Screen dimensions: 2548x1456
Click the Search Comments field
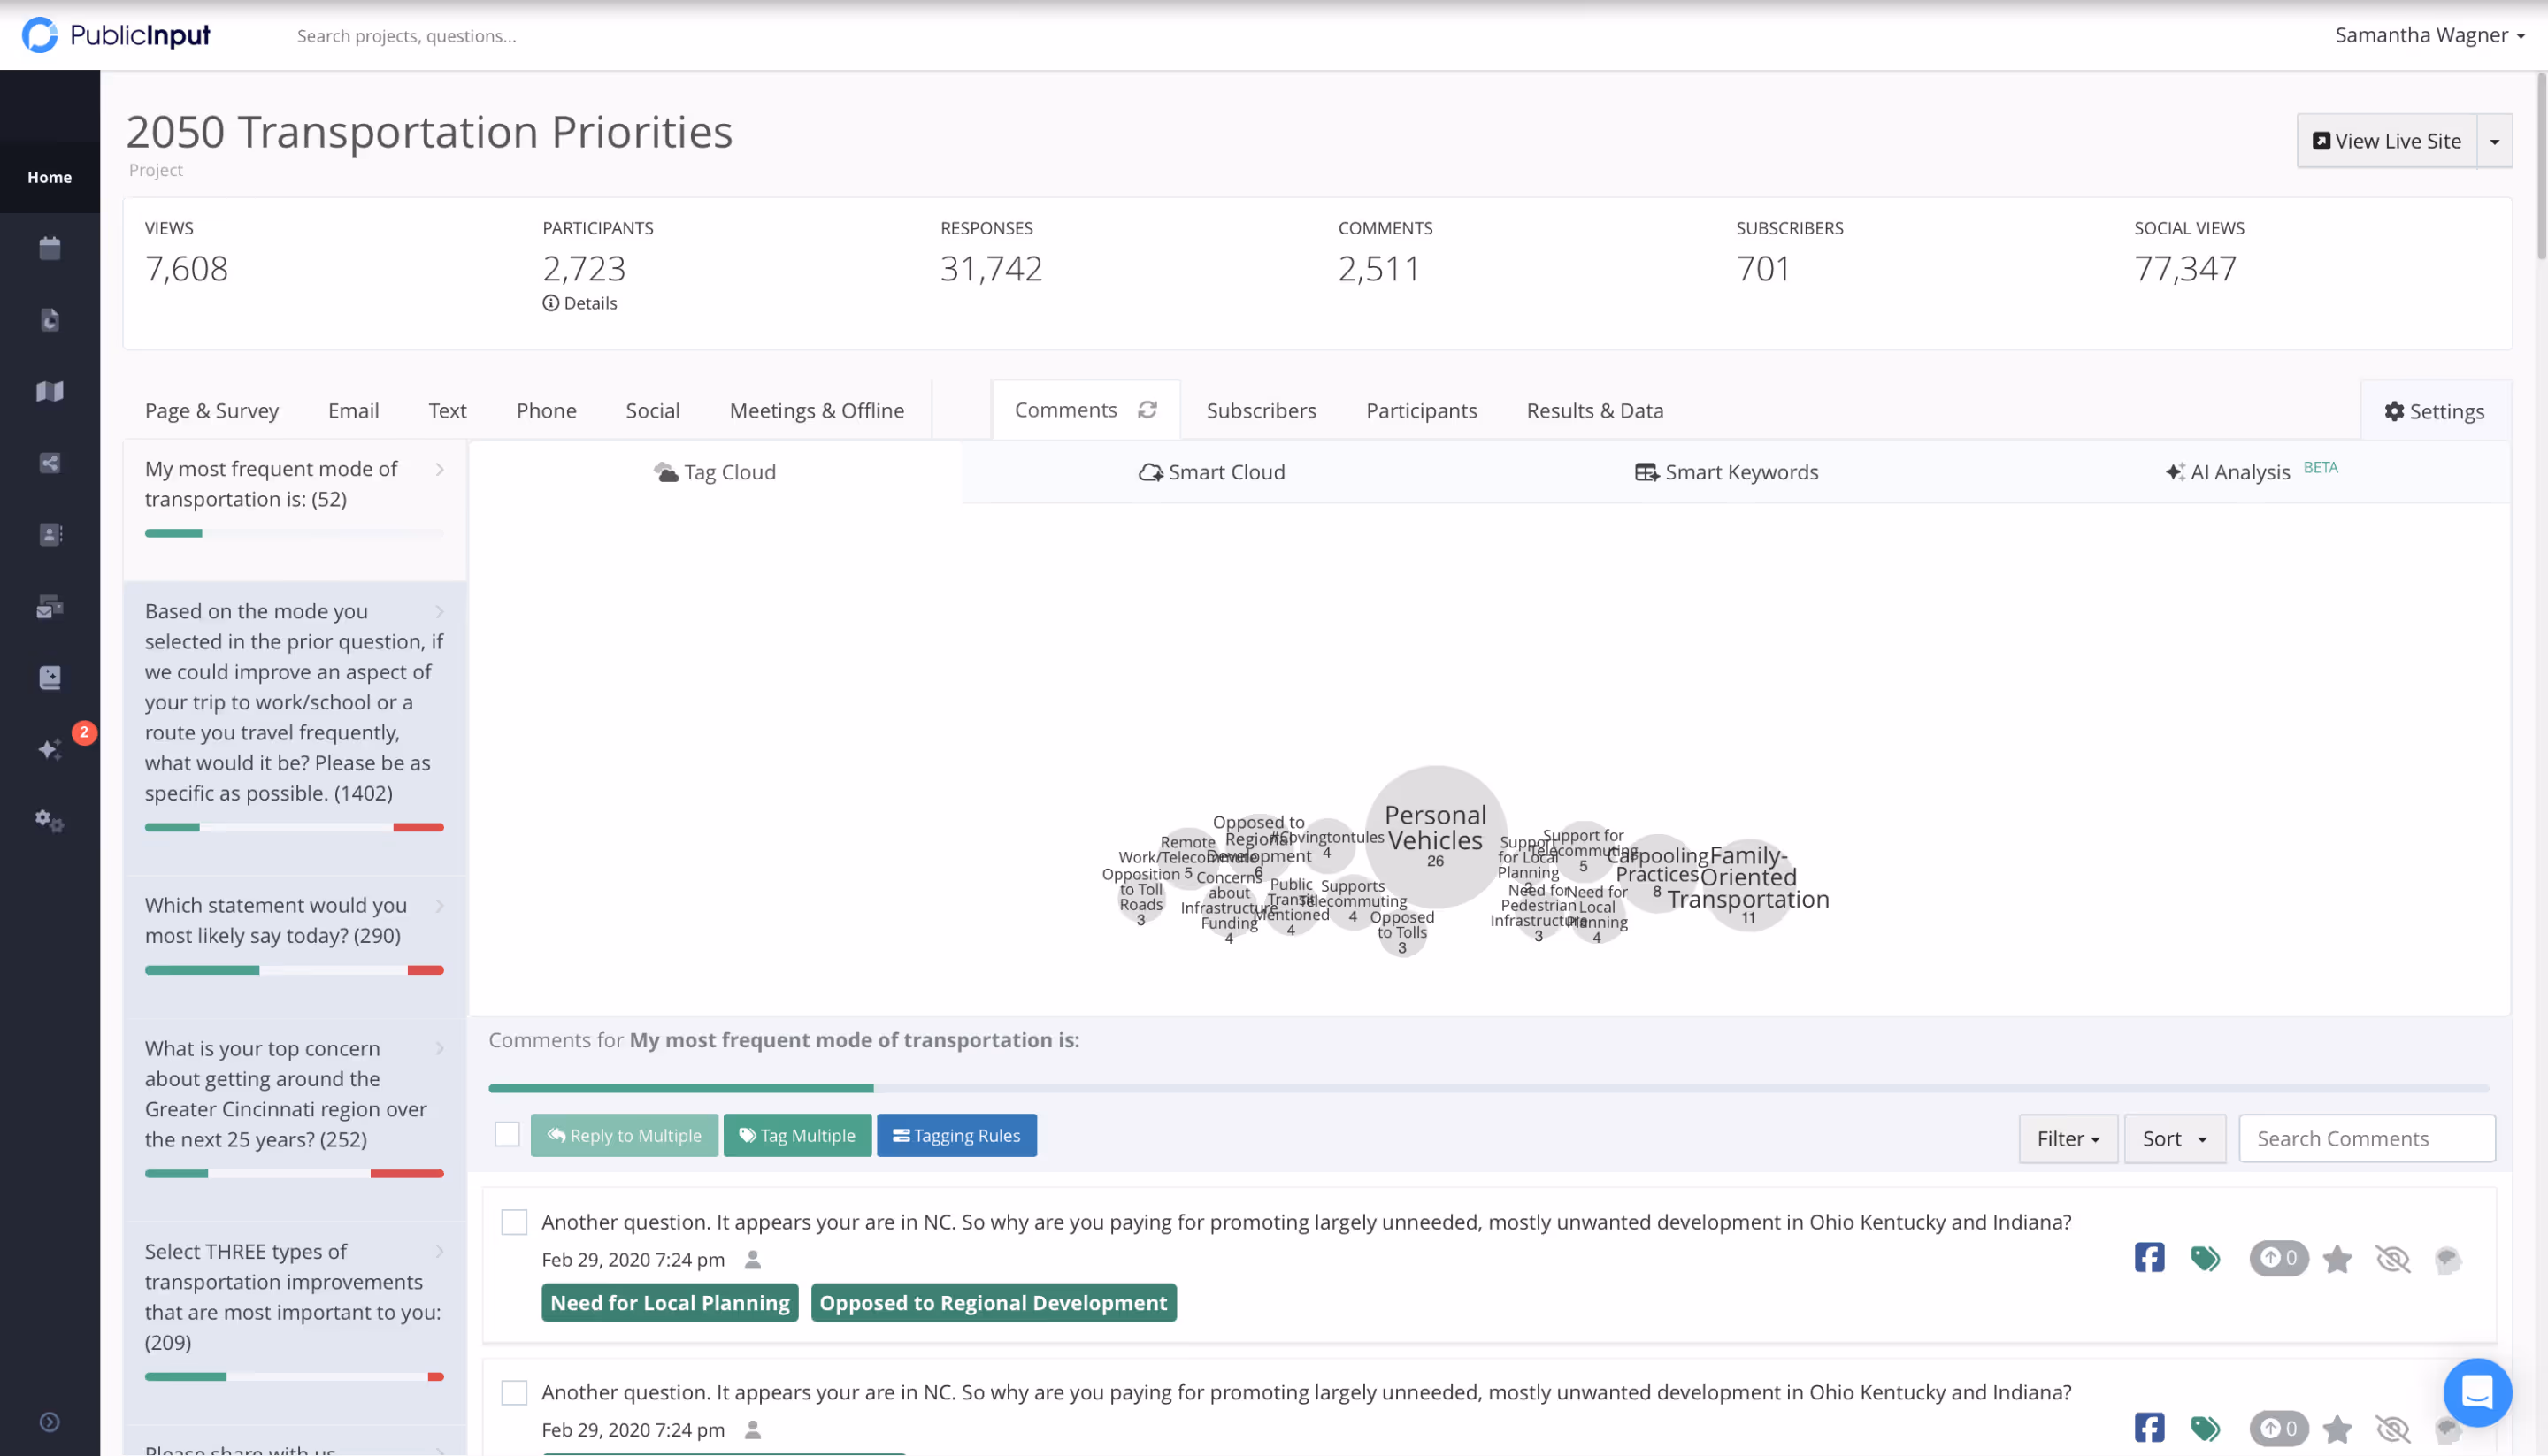click(2366, 1139)
